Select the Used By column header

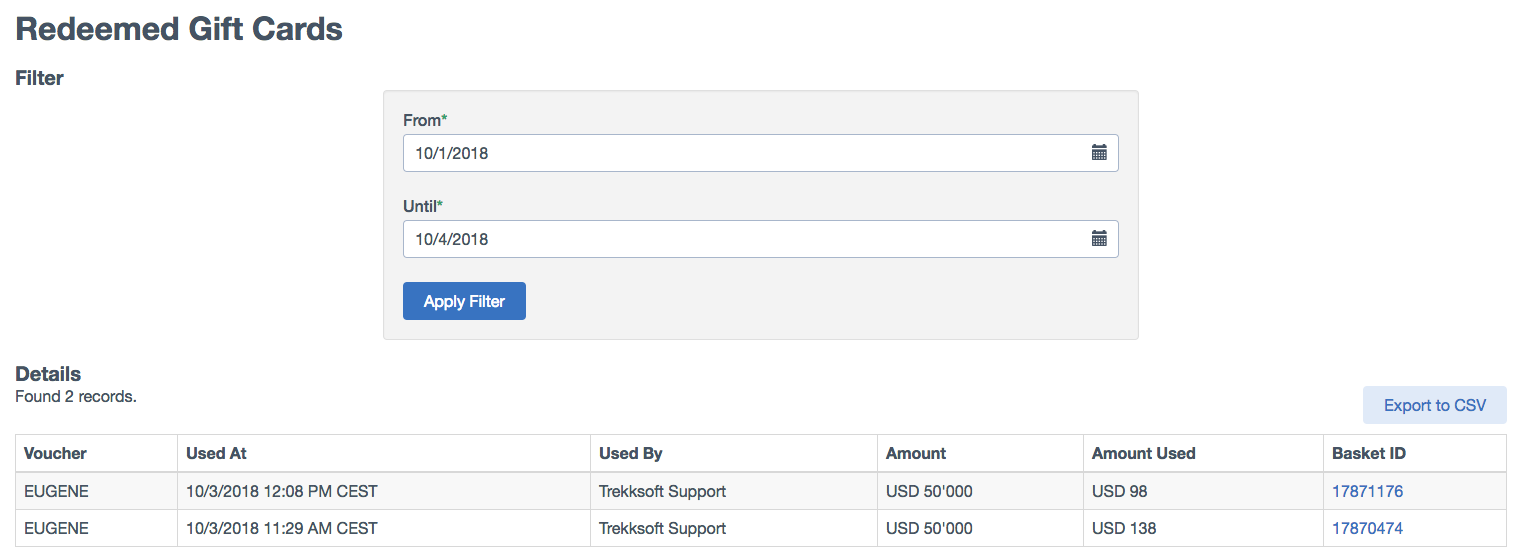tap(630, 453)
